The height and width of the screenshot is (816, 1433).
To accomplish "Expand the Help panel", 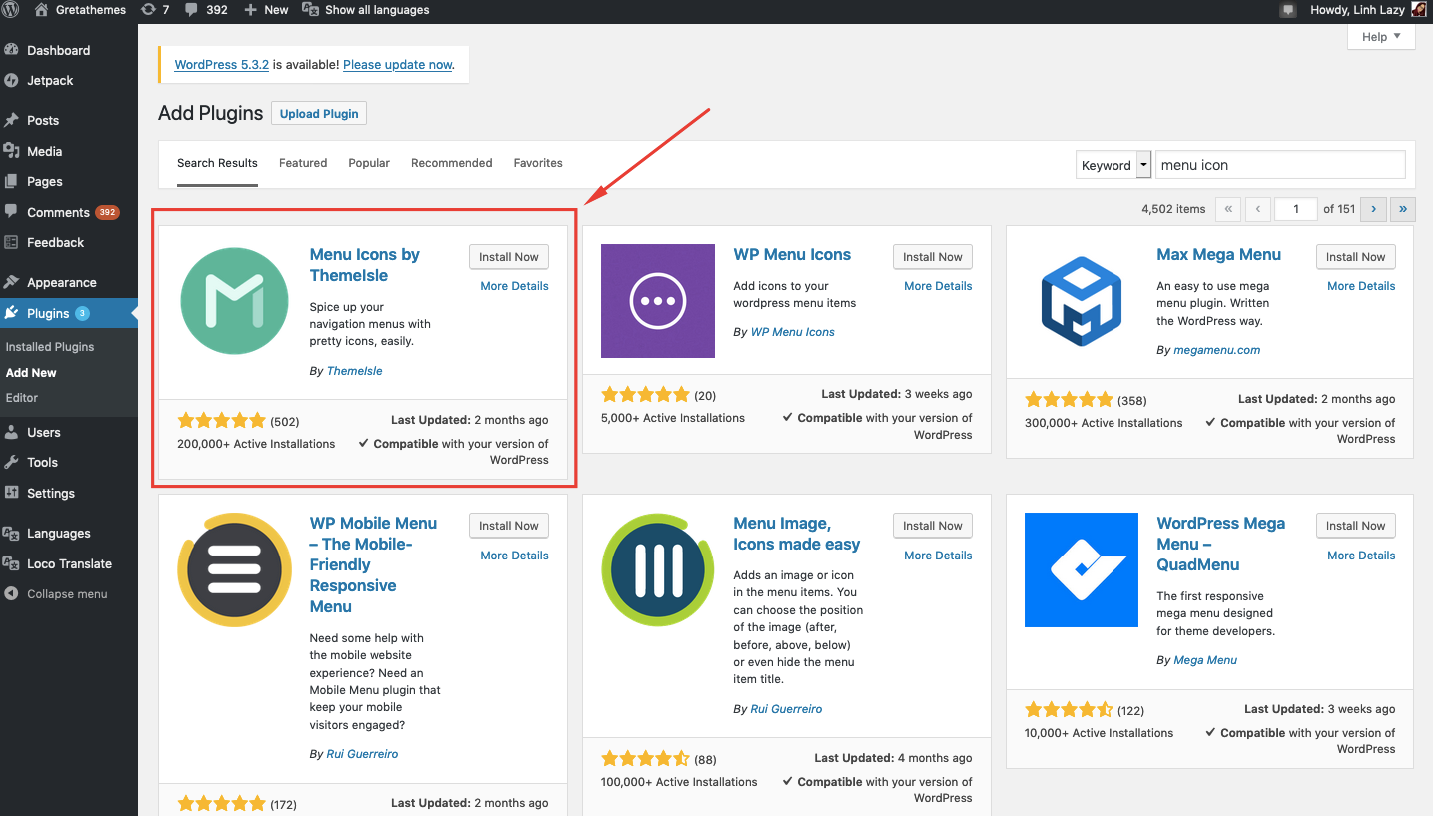I will pos(1381,37).
